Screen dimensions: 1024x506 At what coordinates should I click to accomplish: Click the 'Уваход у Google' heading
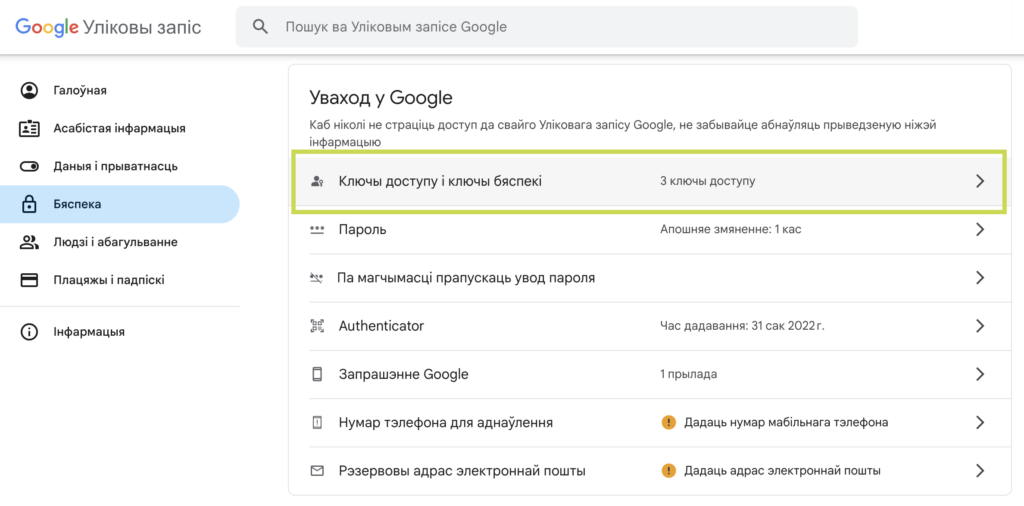pos(381,99)
